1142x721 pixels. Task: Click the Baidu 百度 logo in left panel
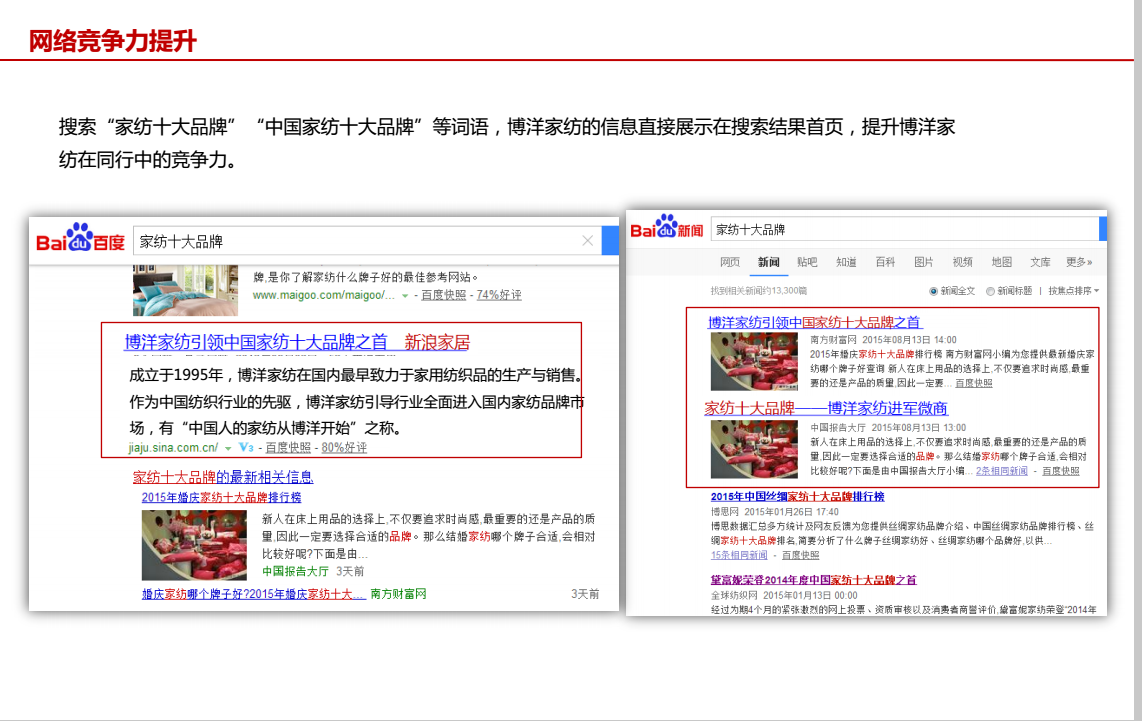click(x=80, y=240)
